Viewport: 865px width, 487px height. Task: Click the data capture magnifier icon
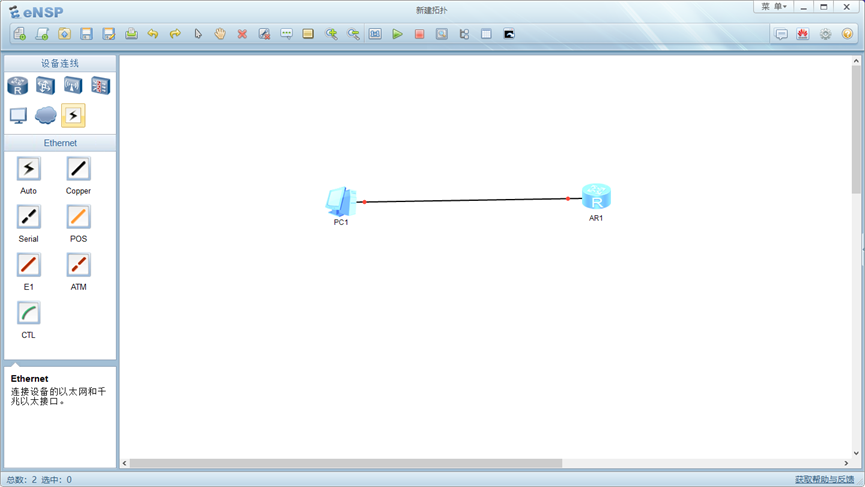(x=442, y=34)
